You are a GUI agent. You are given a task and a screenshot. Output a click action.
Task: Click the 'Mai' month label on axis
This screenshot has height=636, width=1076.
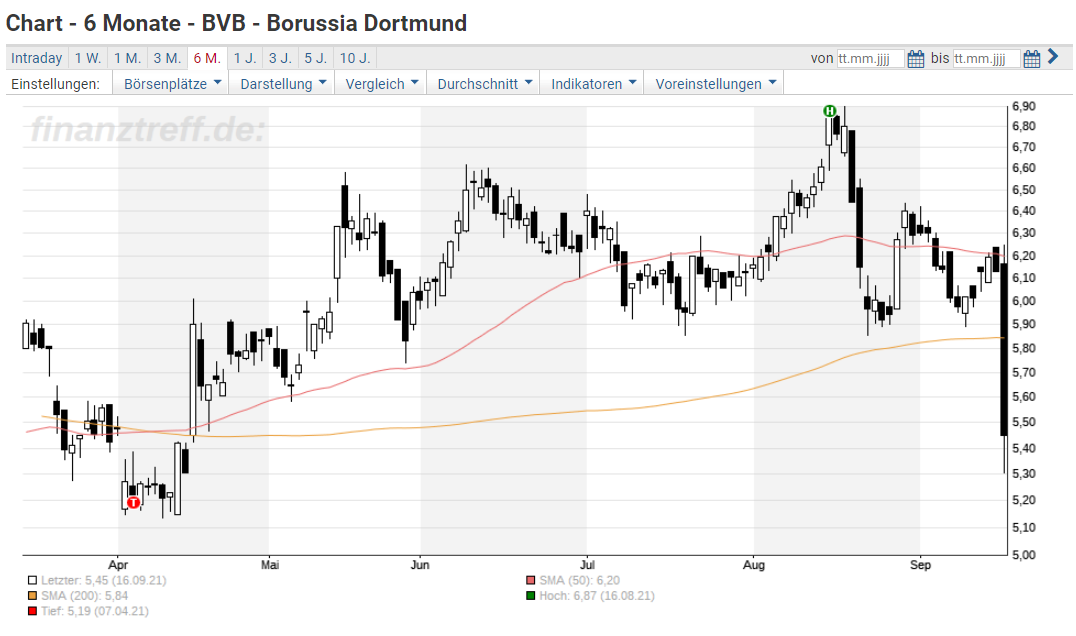click(x=270, y=565)
